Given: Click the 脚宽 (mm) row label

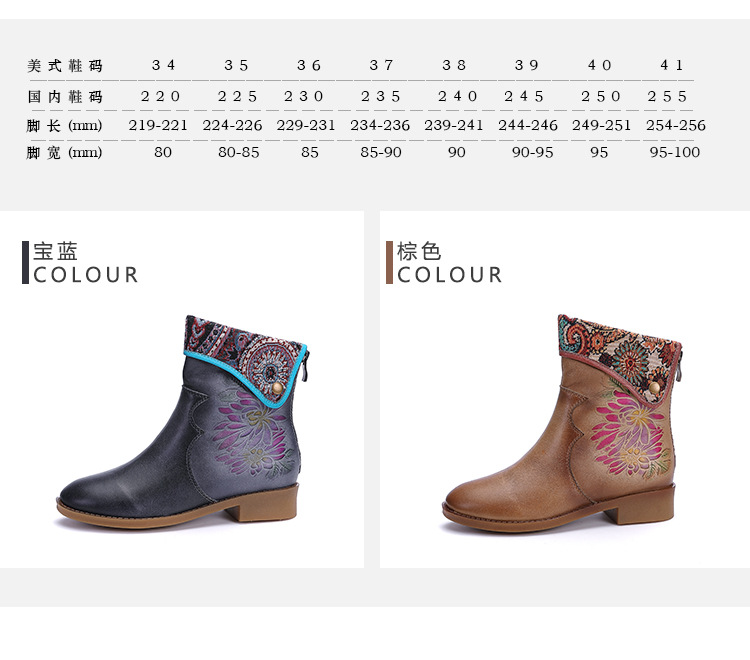Looking at the screenshot, I should [64, 153].
